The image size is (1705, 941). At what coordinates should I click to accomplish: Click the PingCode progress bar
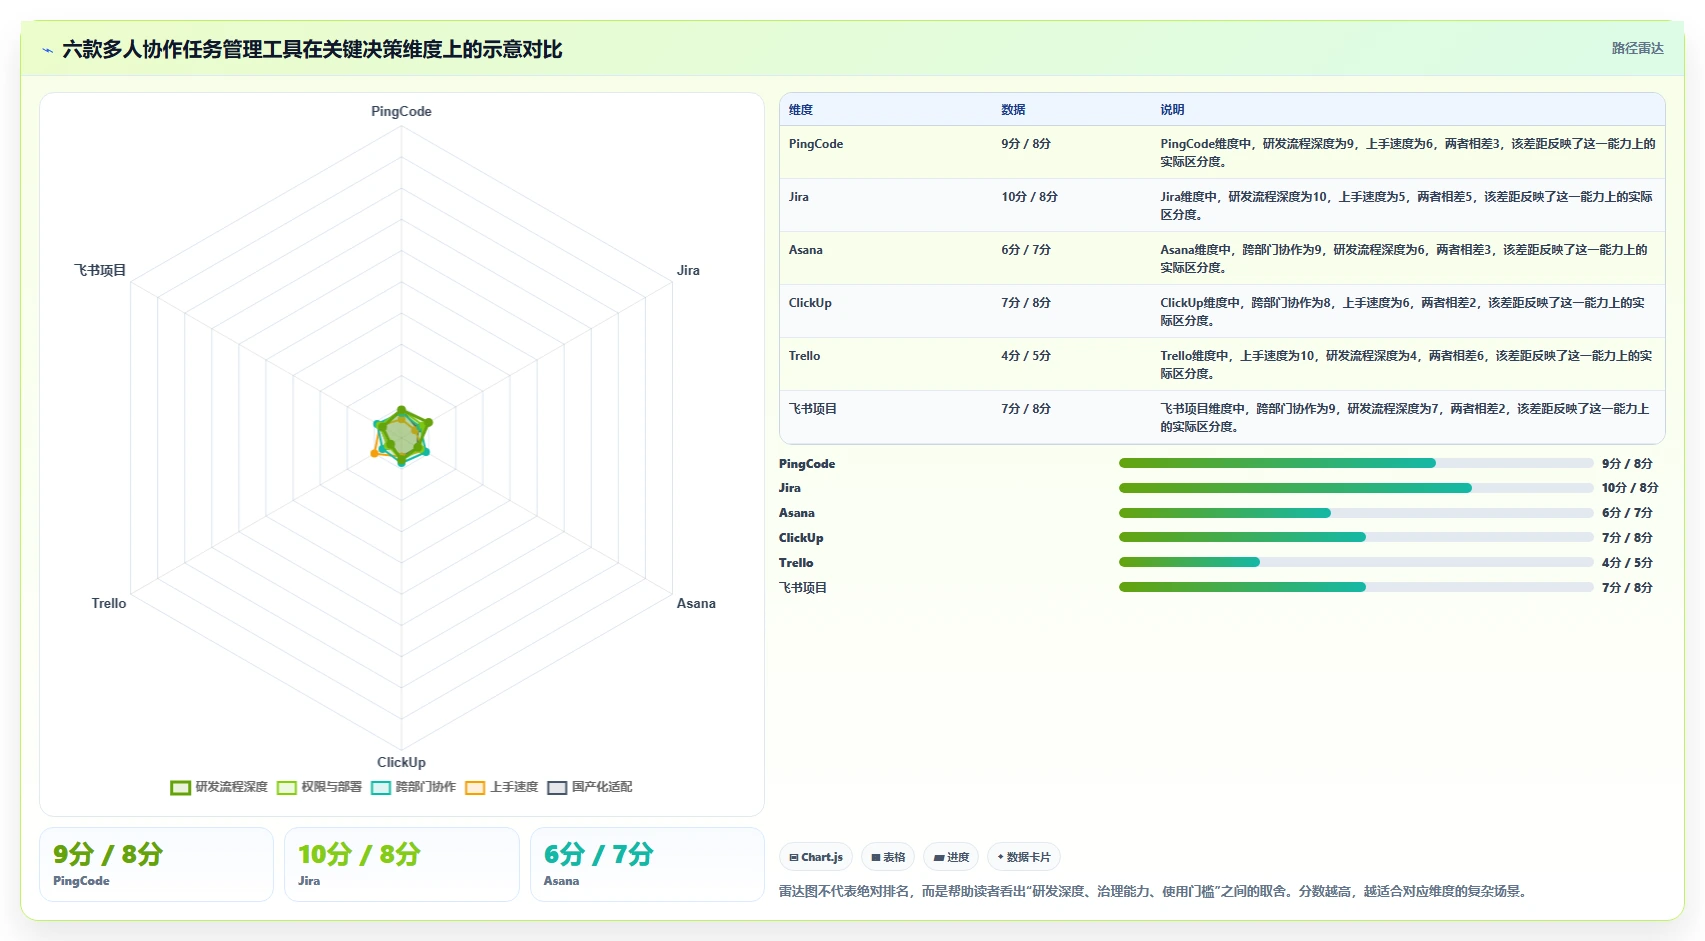click(1356, 463)
